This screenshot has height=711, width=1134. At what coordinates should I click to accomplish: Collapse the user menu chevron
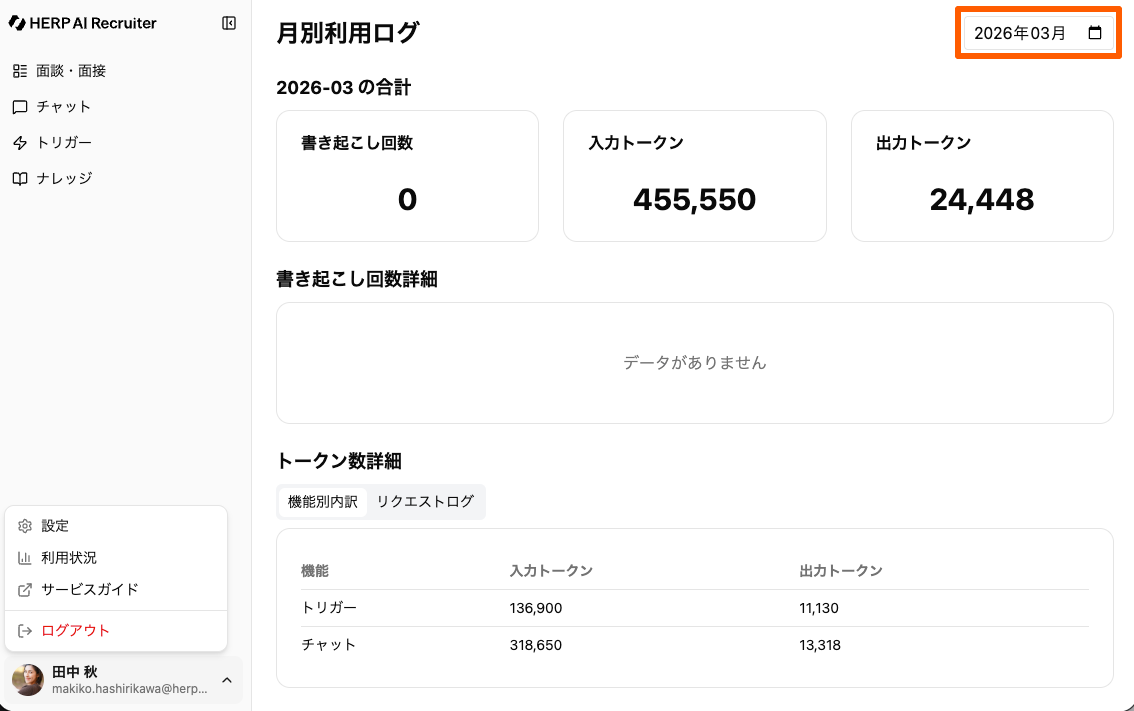[x=227, y=680]
